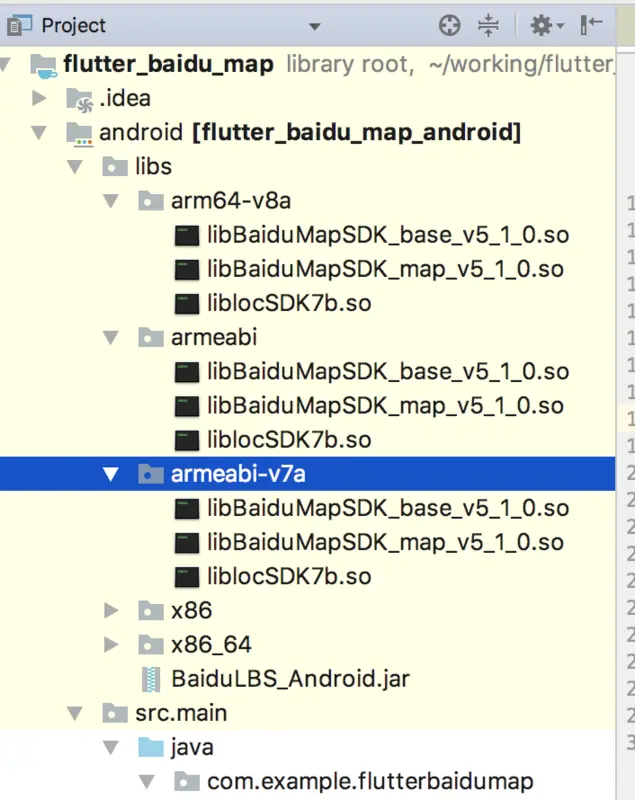The height and width of the screenshot is (800, 635).
Task: Click the Project panel icon
Action: coord(19,25)
